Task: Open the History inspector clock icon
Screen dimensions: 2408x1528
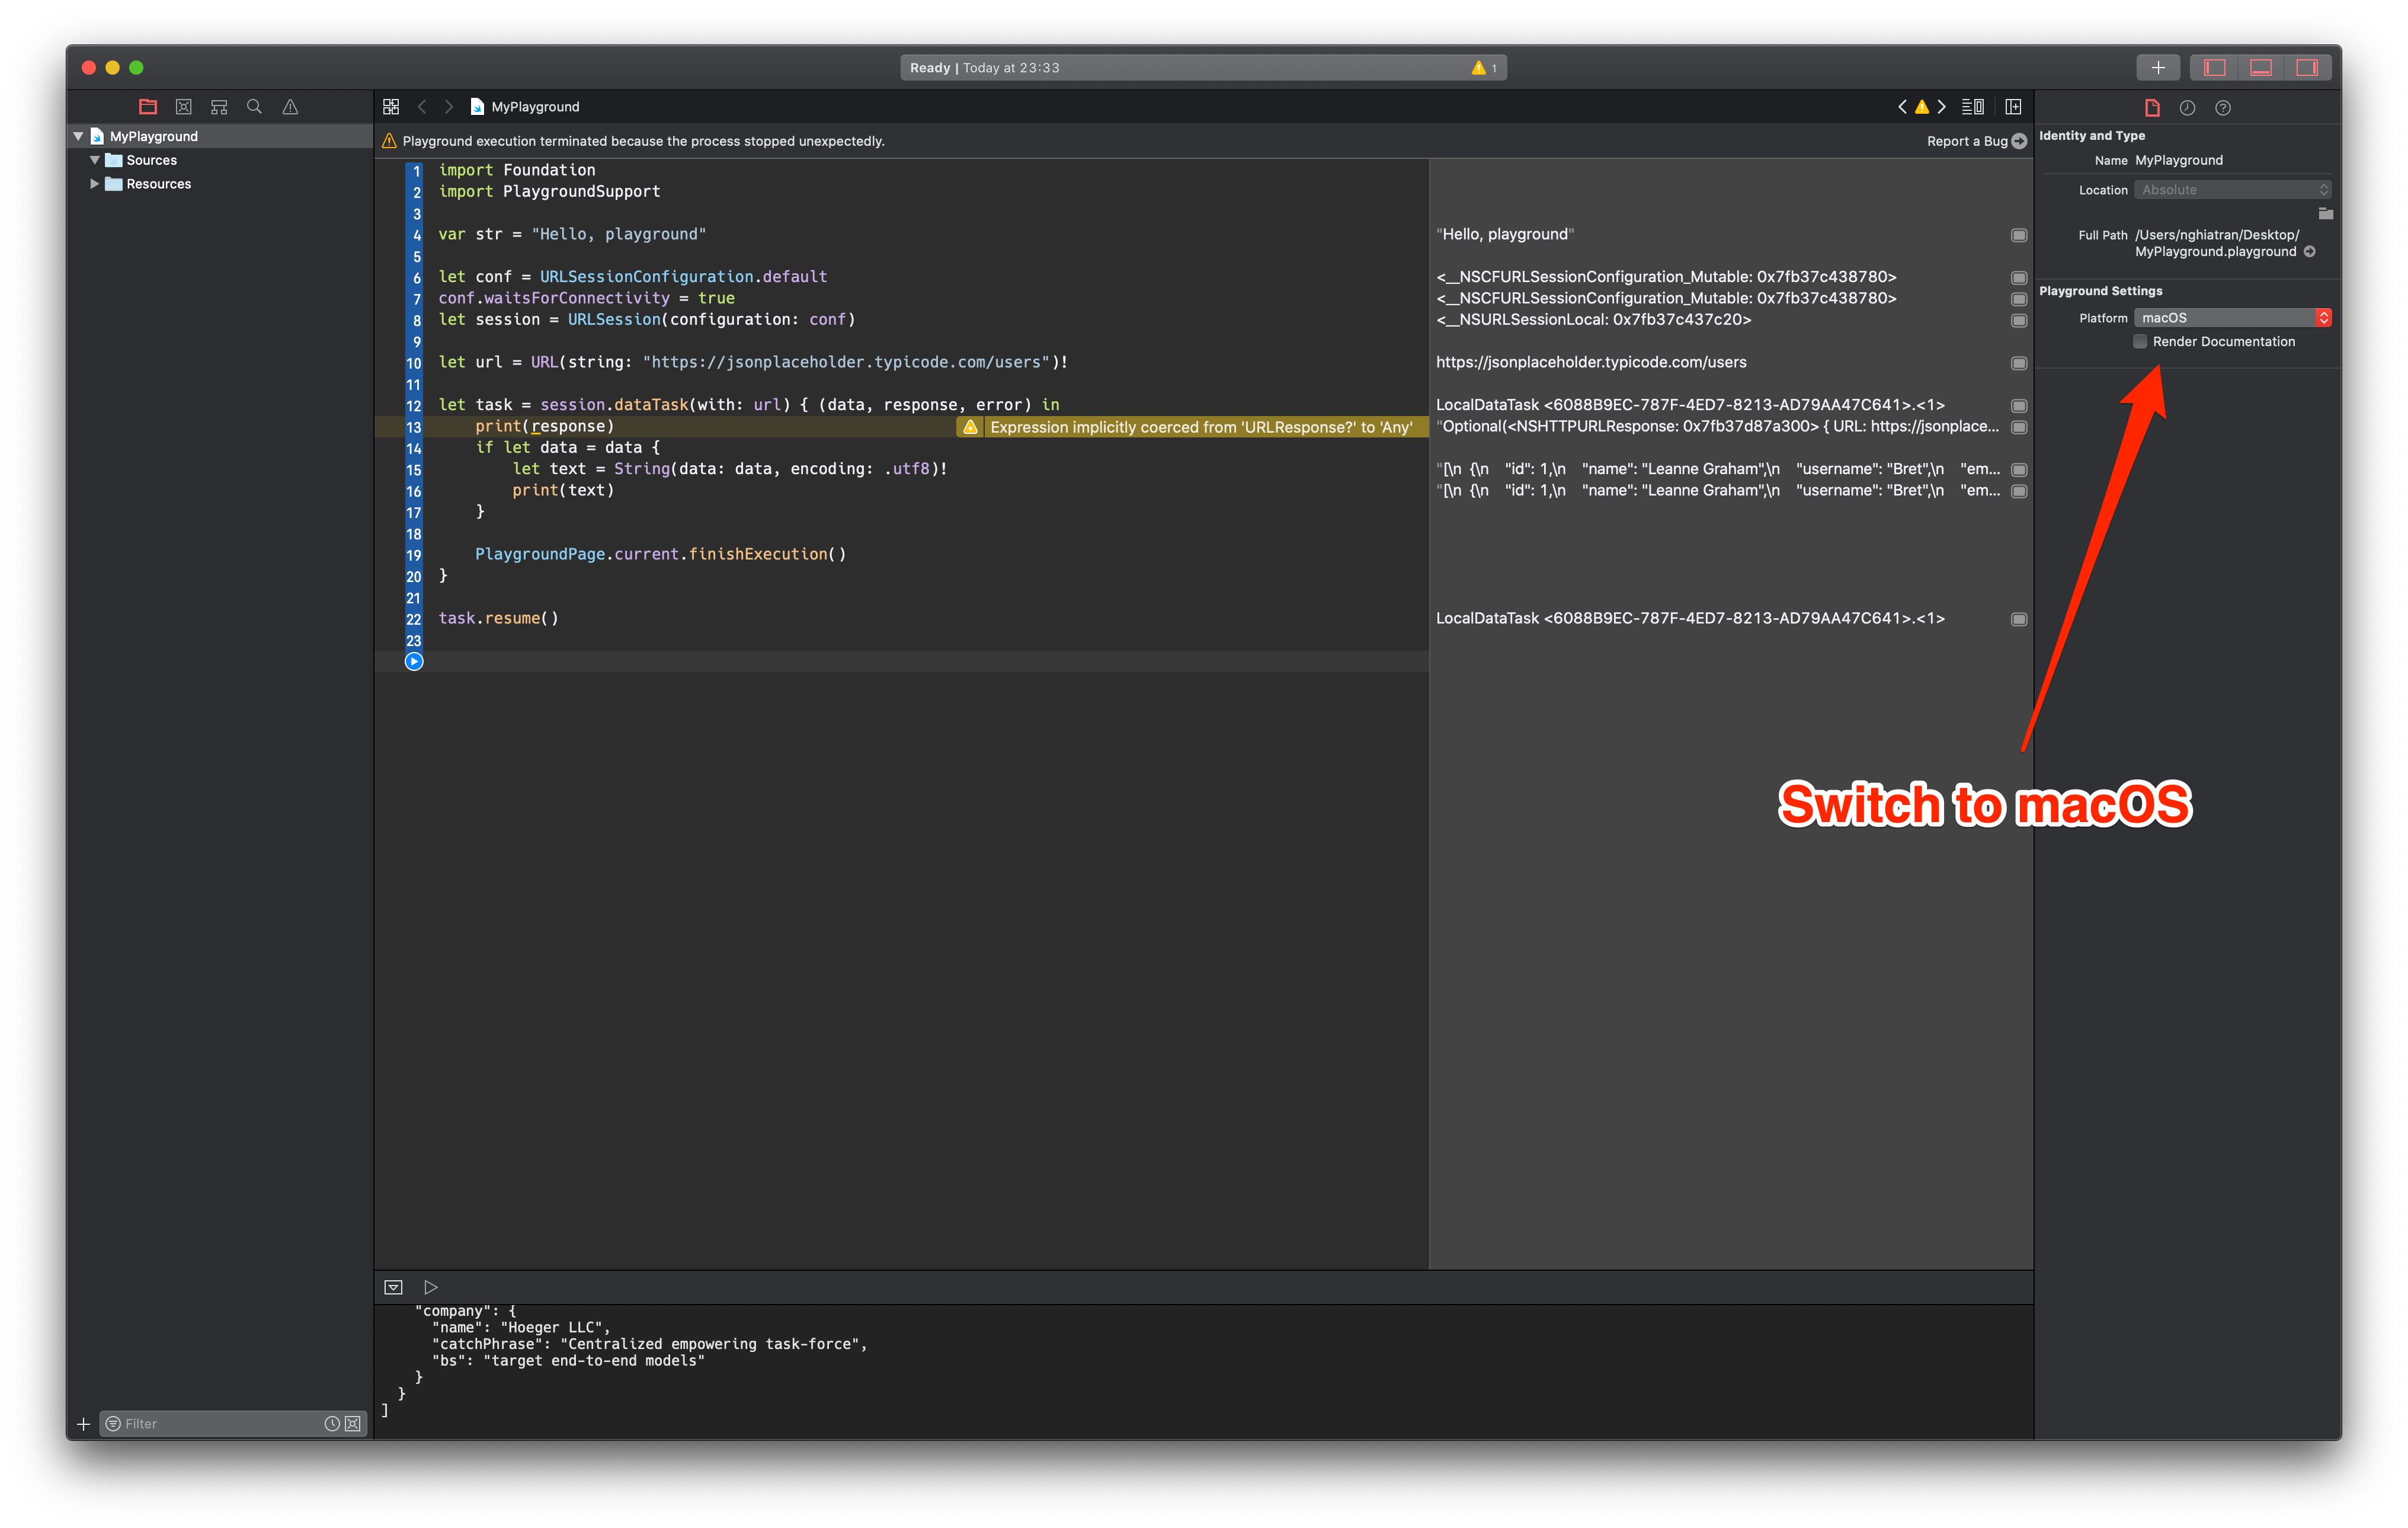Action: click(2187, 108)
